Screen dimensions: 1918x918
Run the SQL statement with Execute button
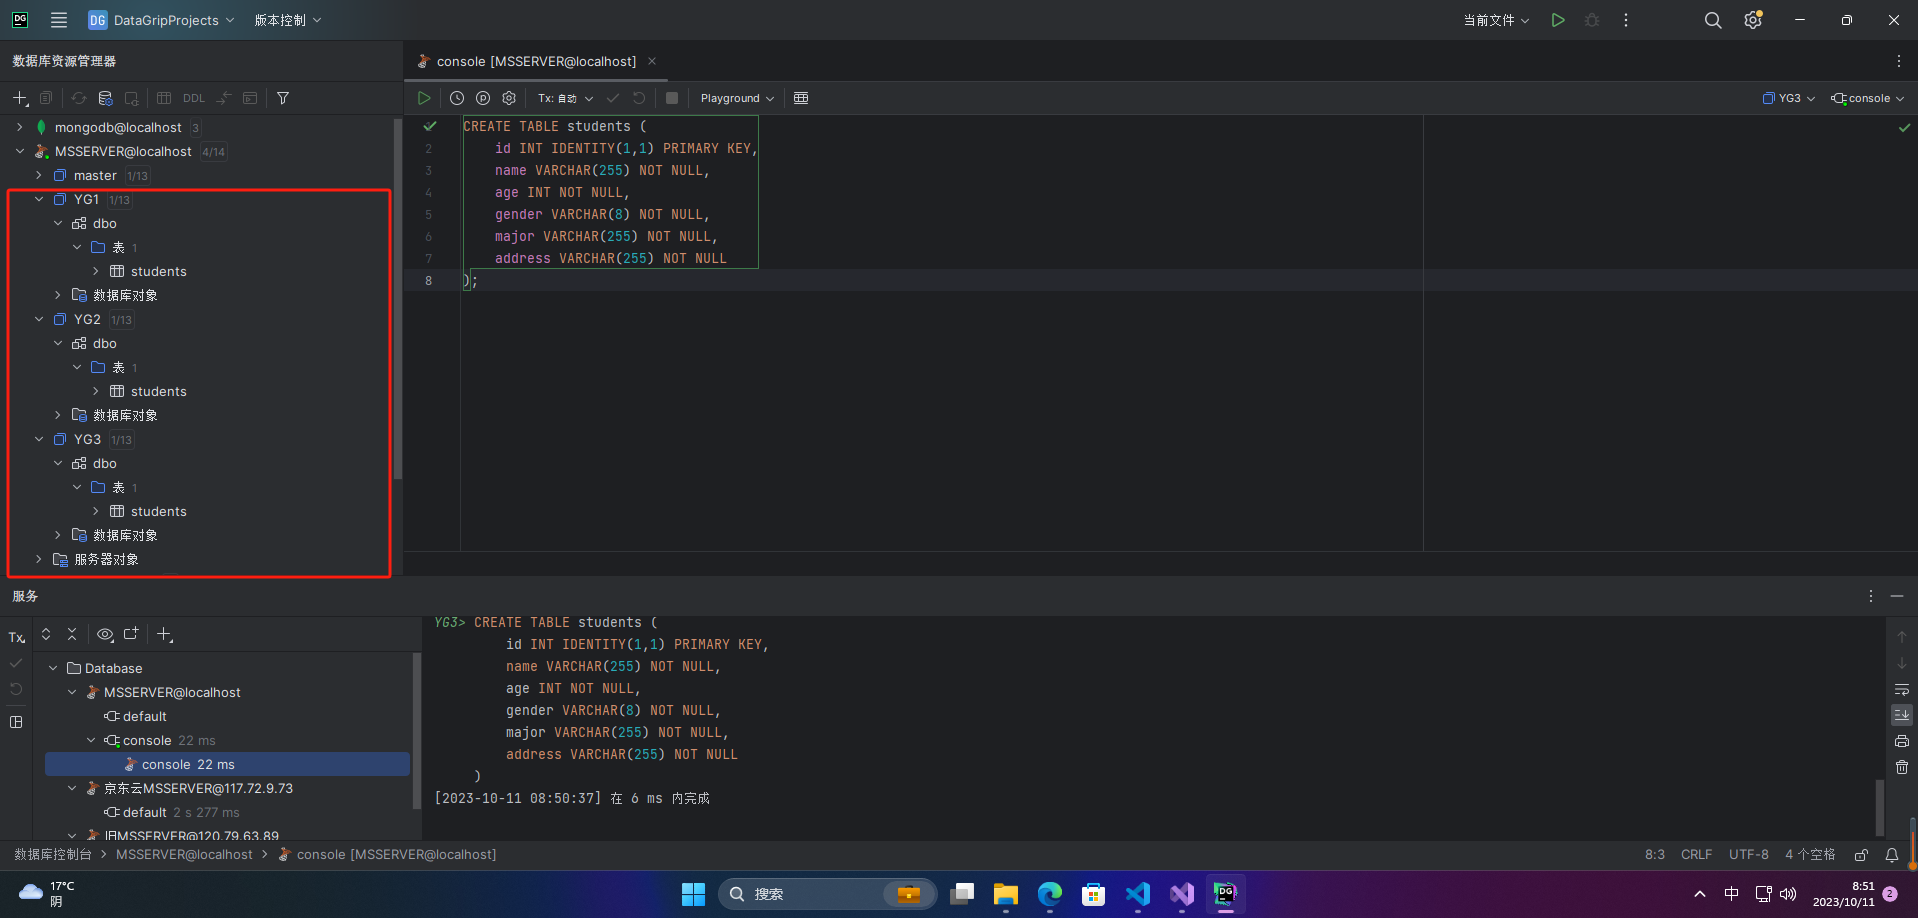coord(424,98)
